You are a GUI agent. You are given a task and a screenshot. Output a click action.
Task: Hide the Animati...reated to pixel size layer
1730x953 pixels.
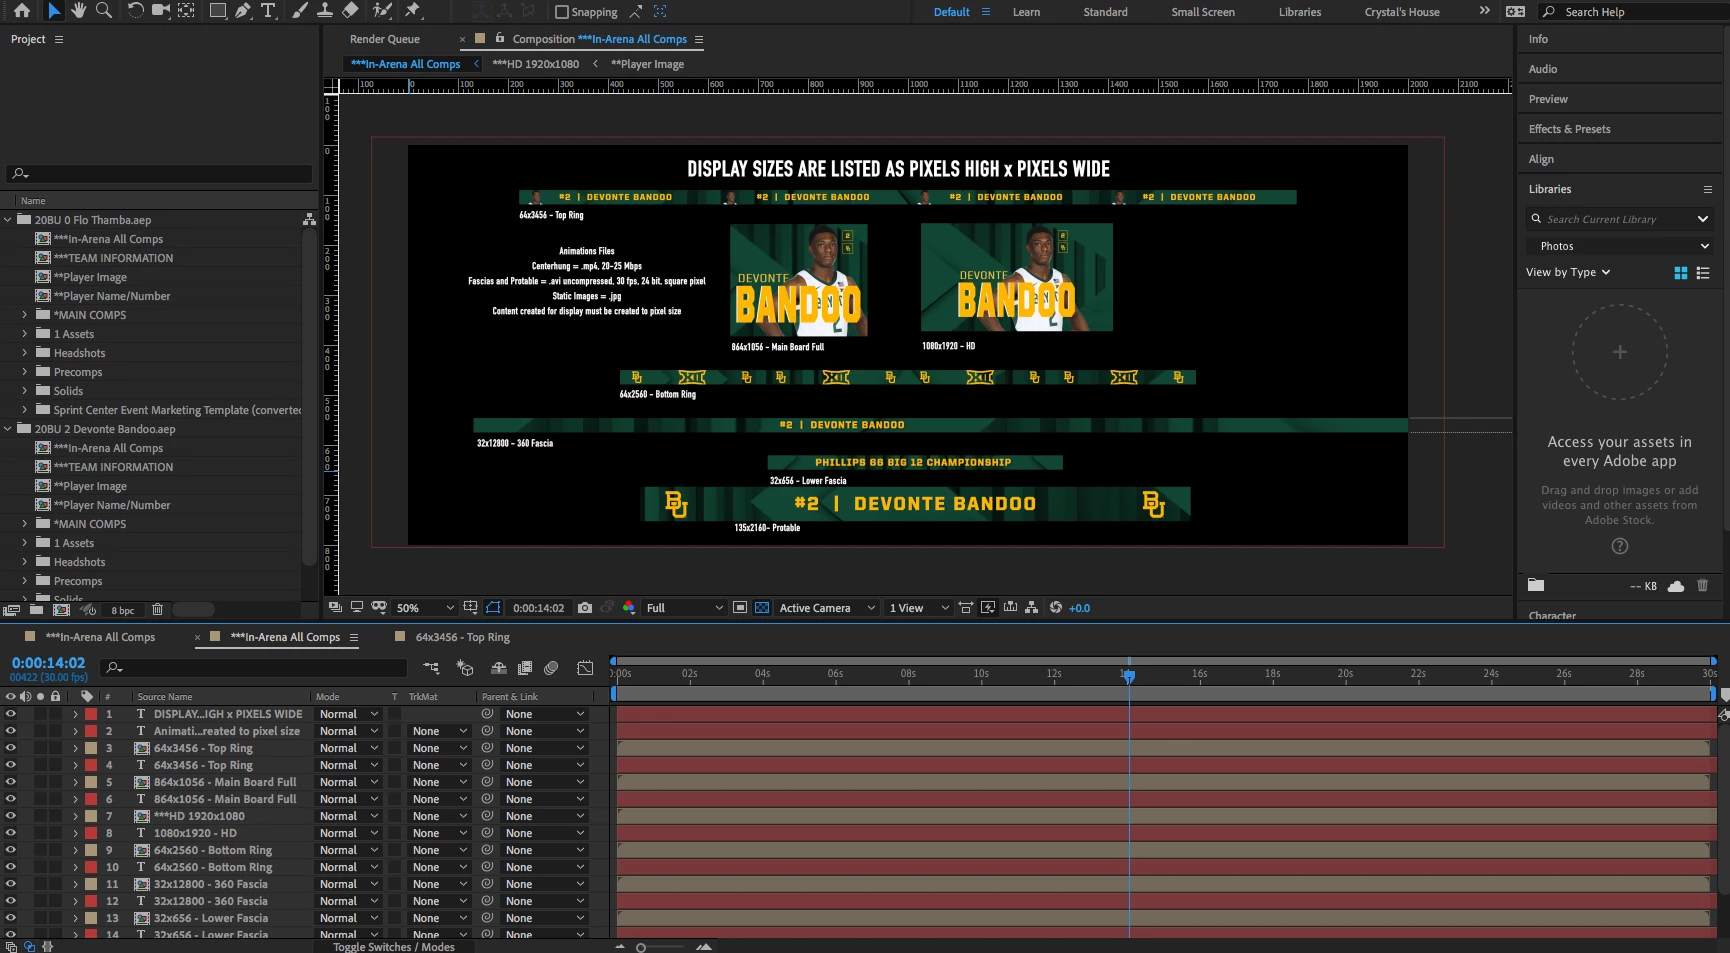point(11,731)
